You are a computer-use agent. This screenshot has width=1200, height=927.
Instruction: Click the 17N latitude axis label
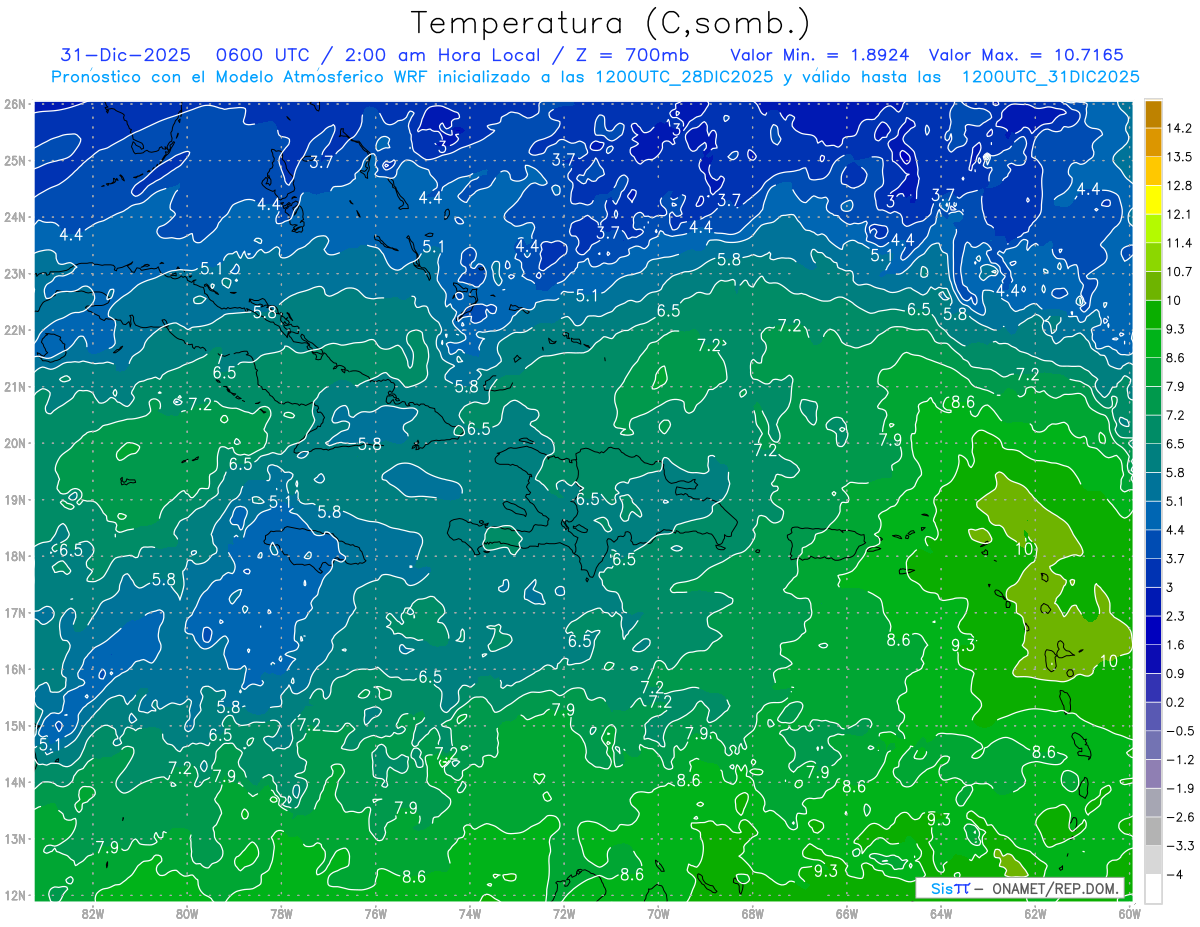[15, 613]
